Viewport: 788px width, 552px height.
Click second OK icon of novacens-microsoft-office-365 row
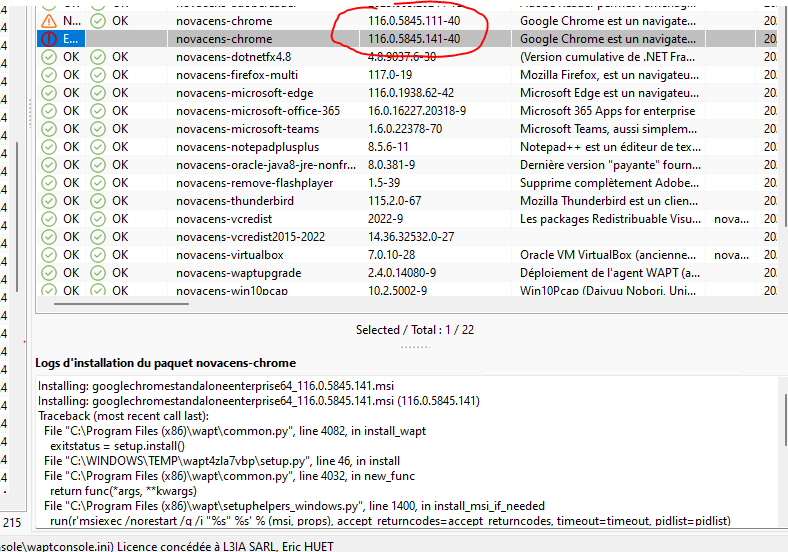(98, 111)
